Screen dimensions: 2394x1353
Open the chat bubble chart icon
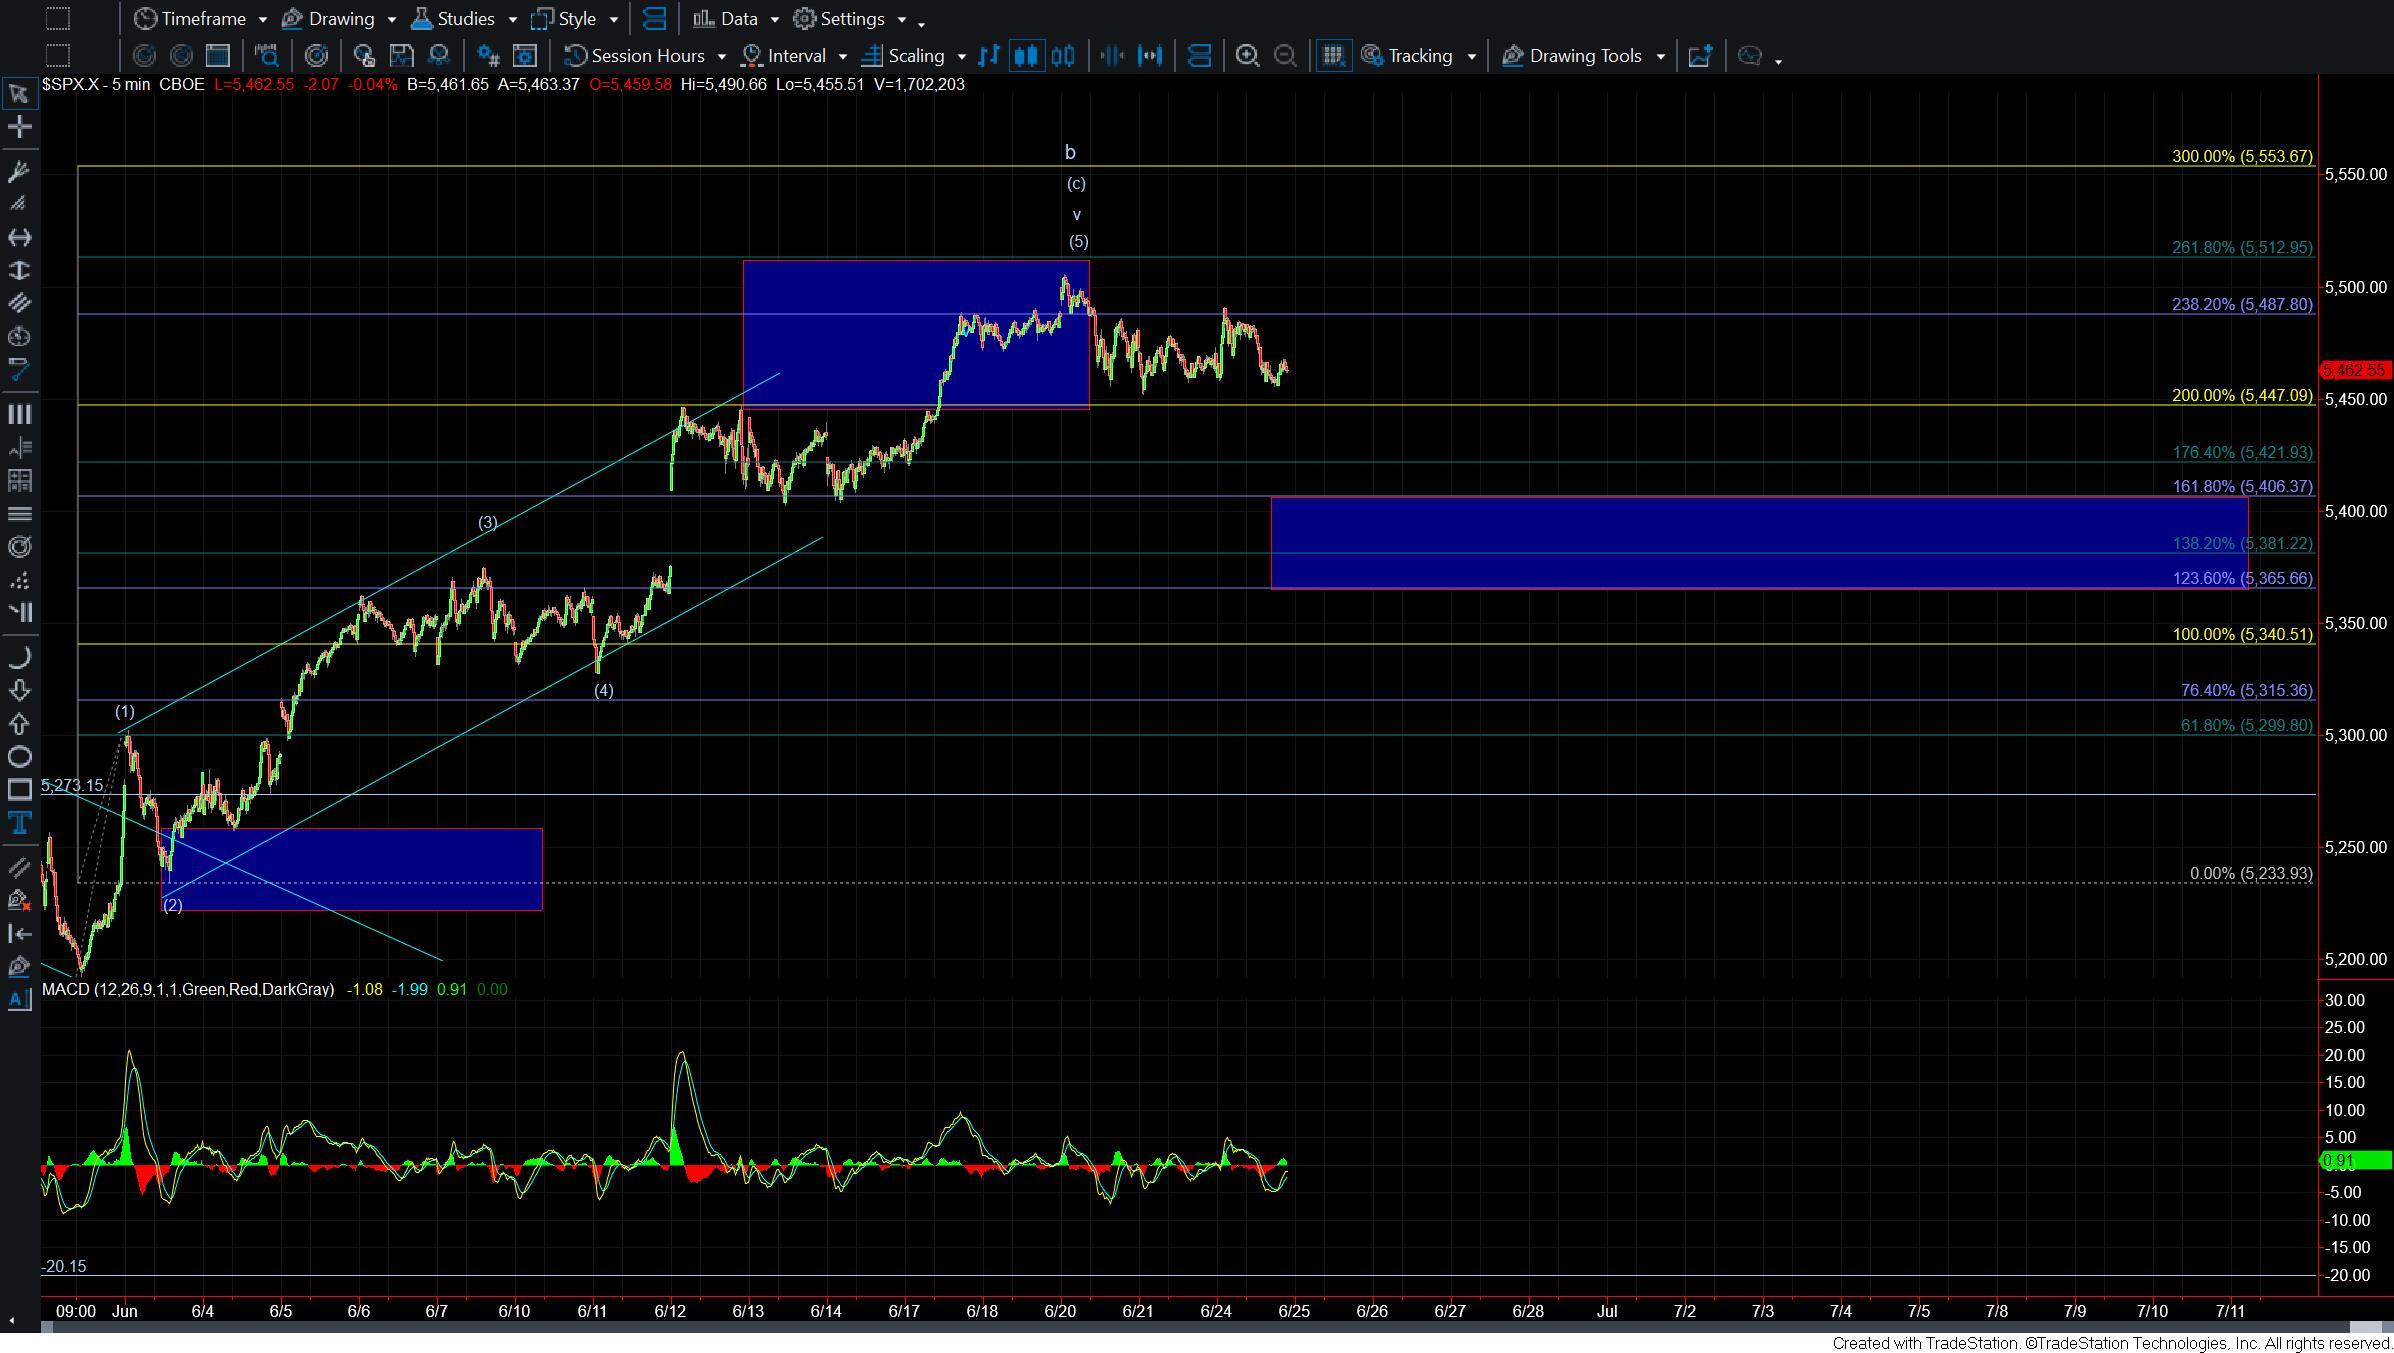pyautogui.click(x=1750, y=56)
